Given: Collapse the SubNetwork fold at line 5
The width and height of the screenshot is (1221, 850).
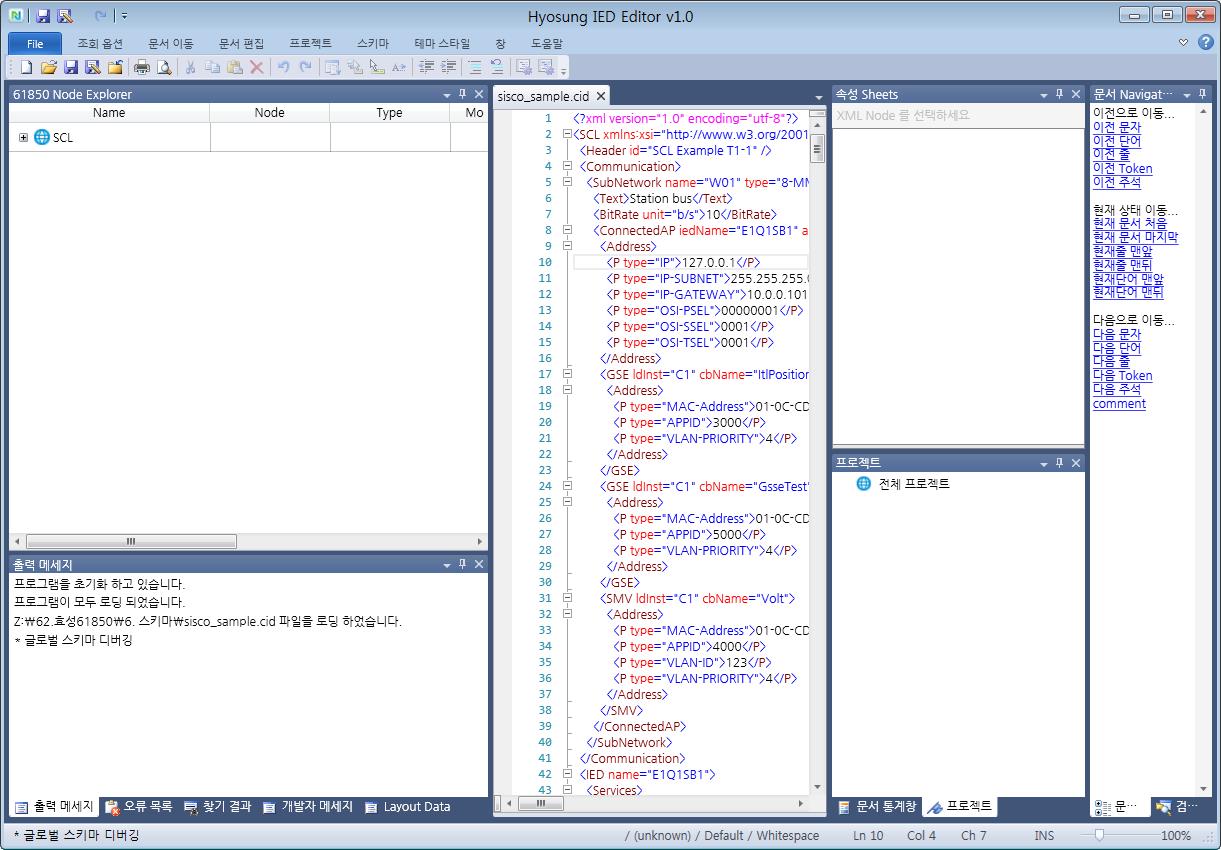Looking at the screenshot, I should (x=567, y=182).
